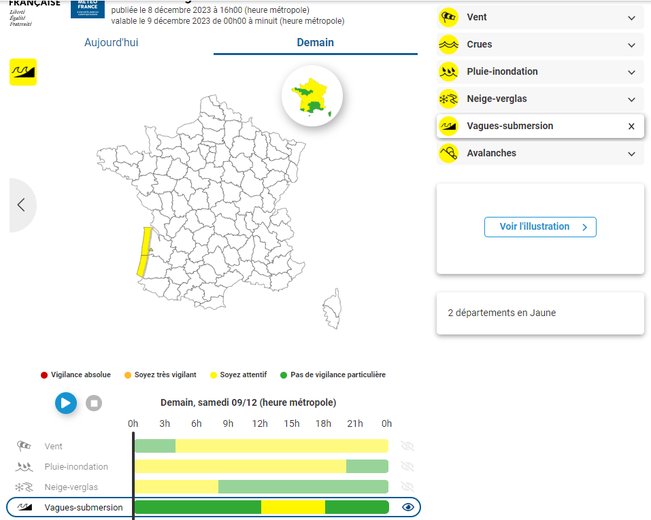651x520 pixels.
Task: Click the Neige-verglas snowflake icon in right panel
Action: point(449,99)
